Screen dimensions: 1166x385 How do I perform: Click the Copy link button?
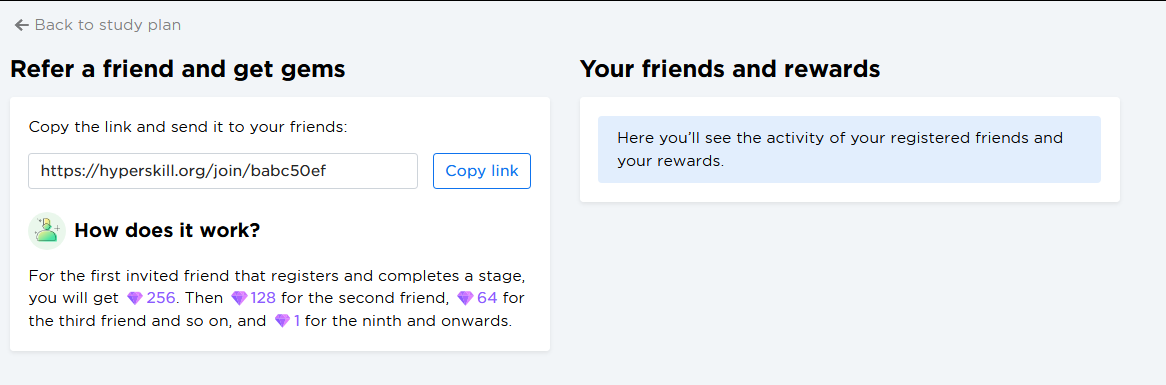482,171
